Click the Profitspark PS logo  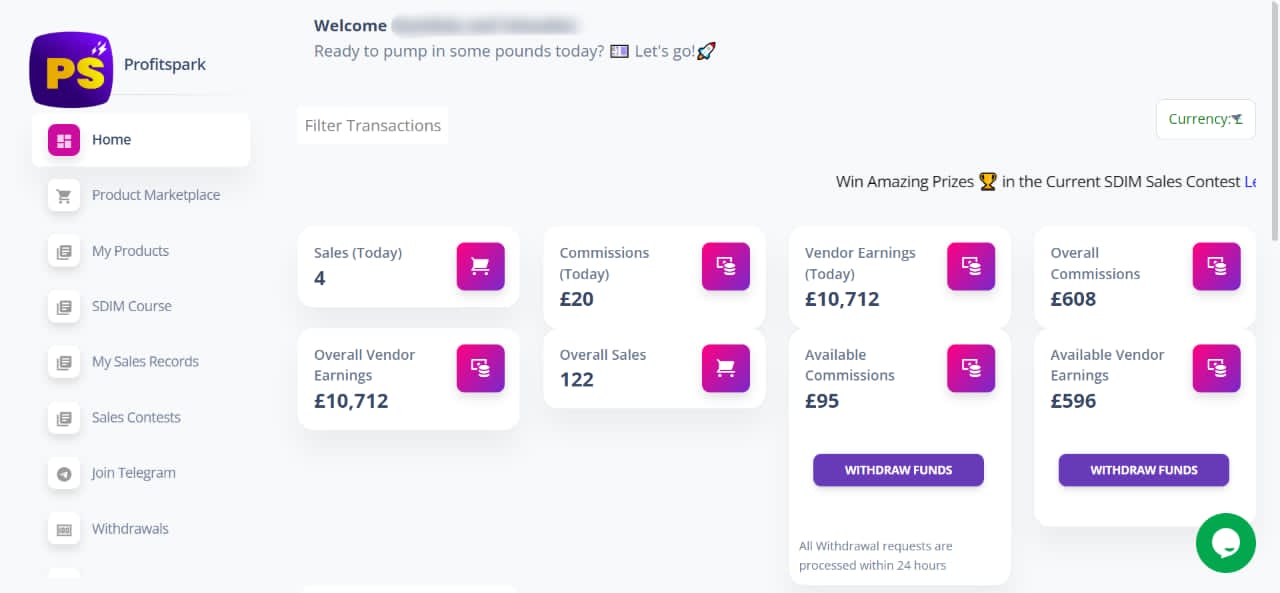tap(70, 68)
